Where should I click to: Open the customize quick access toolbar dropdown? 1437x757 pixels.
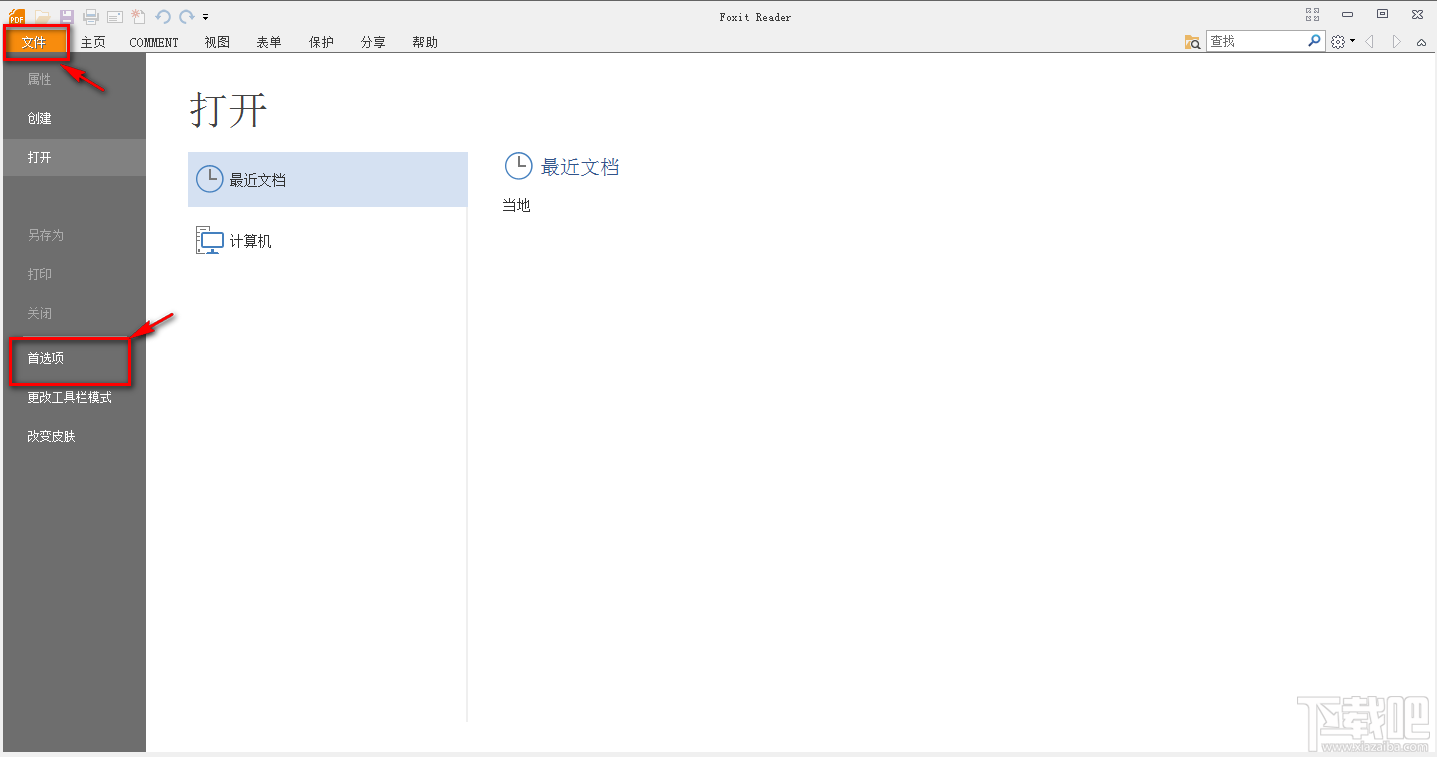click(x=205, y=17)
